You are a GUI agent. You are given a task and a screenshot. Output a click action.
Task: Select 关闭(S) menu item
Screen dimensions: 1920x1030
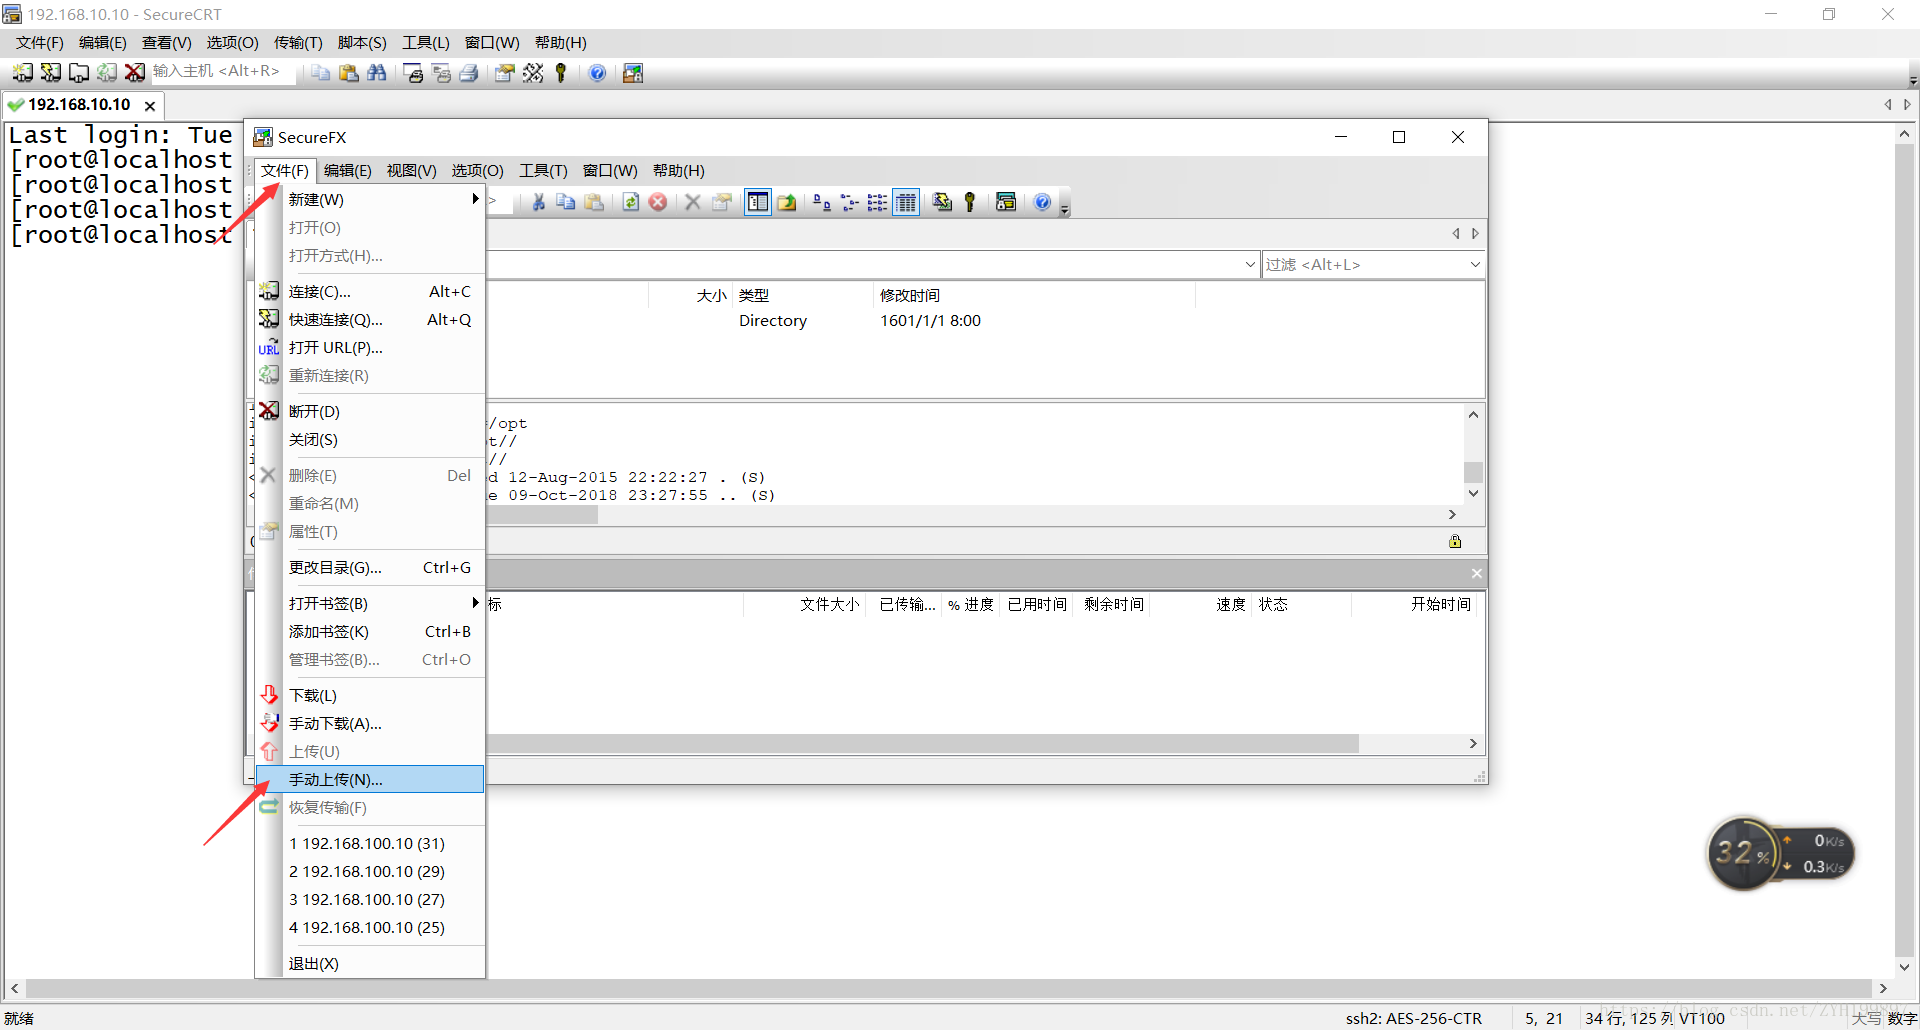(370, 439)
